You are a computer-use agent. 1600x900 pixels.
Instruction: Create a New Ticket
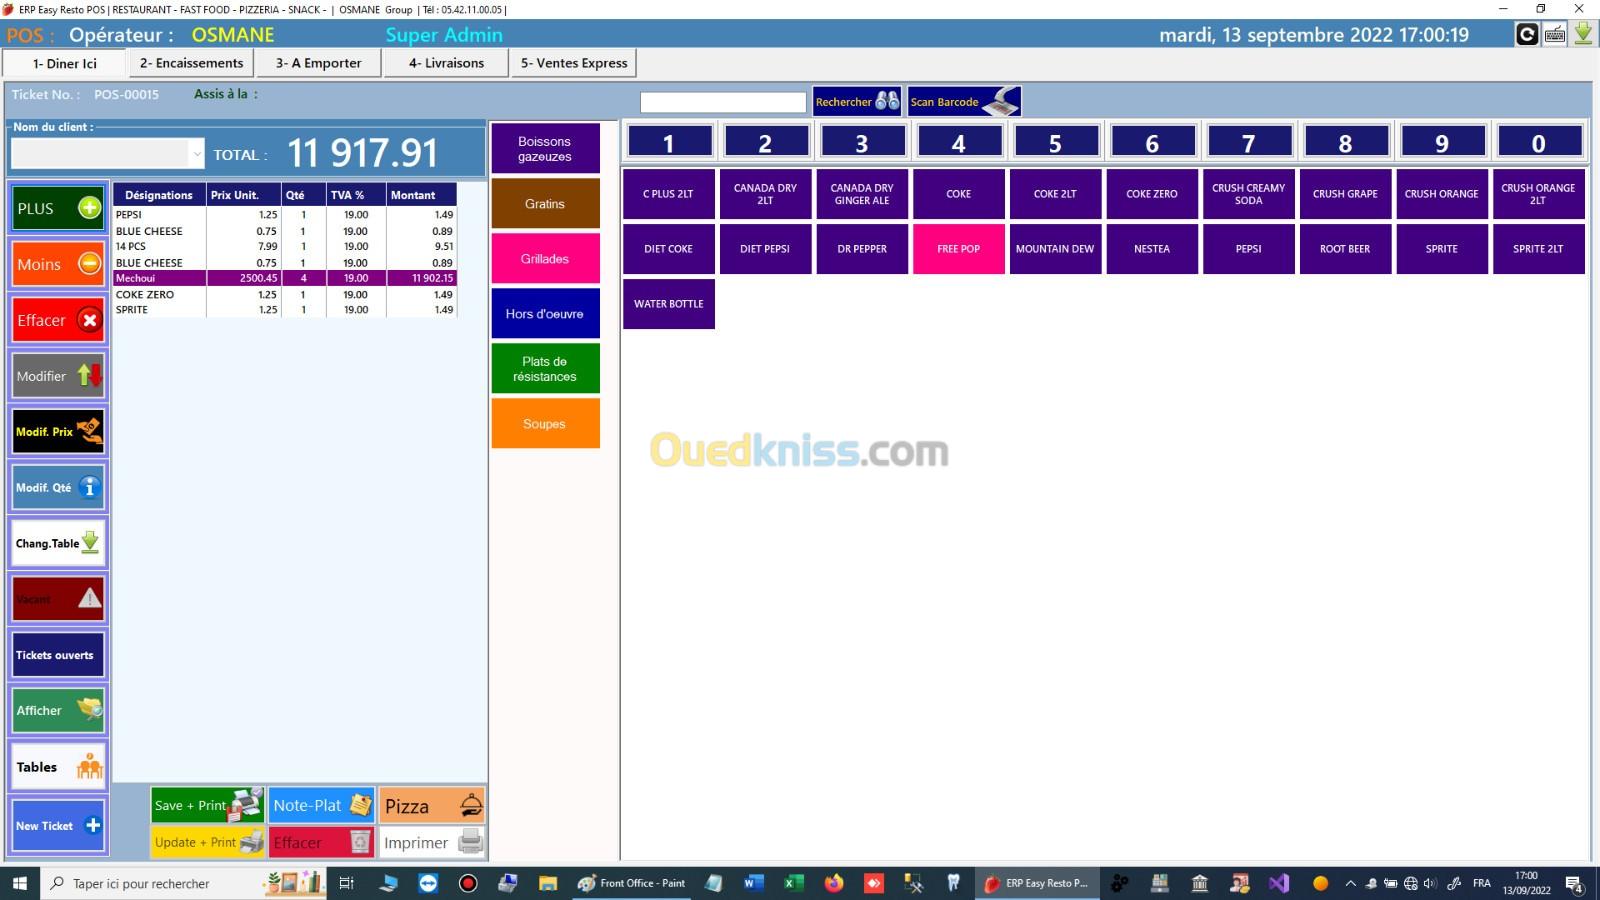58,825
